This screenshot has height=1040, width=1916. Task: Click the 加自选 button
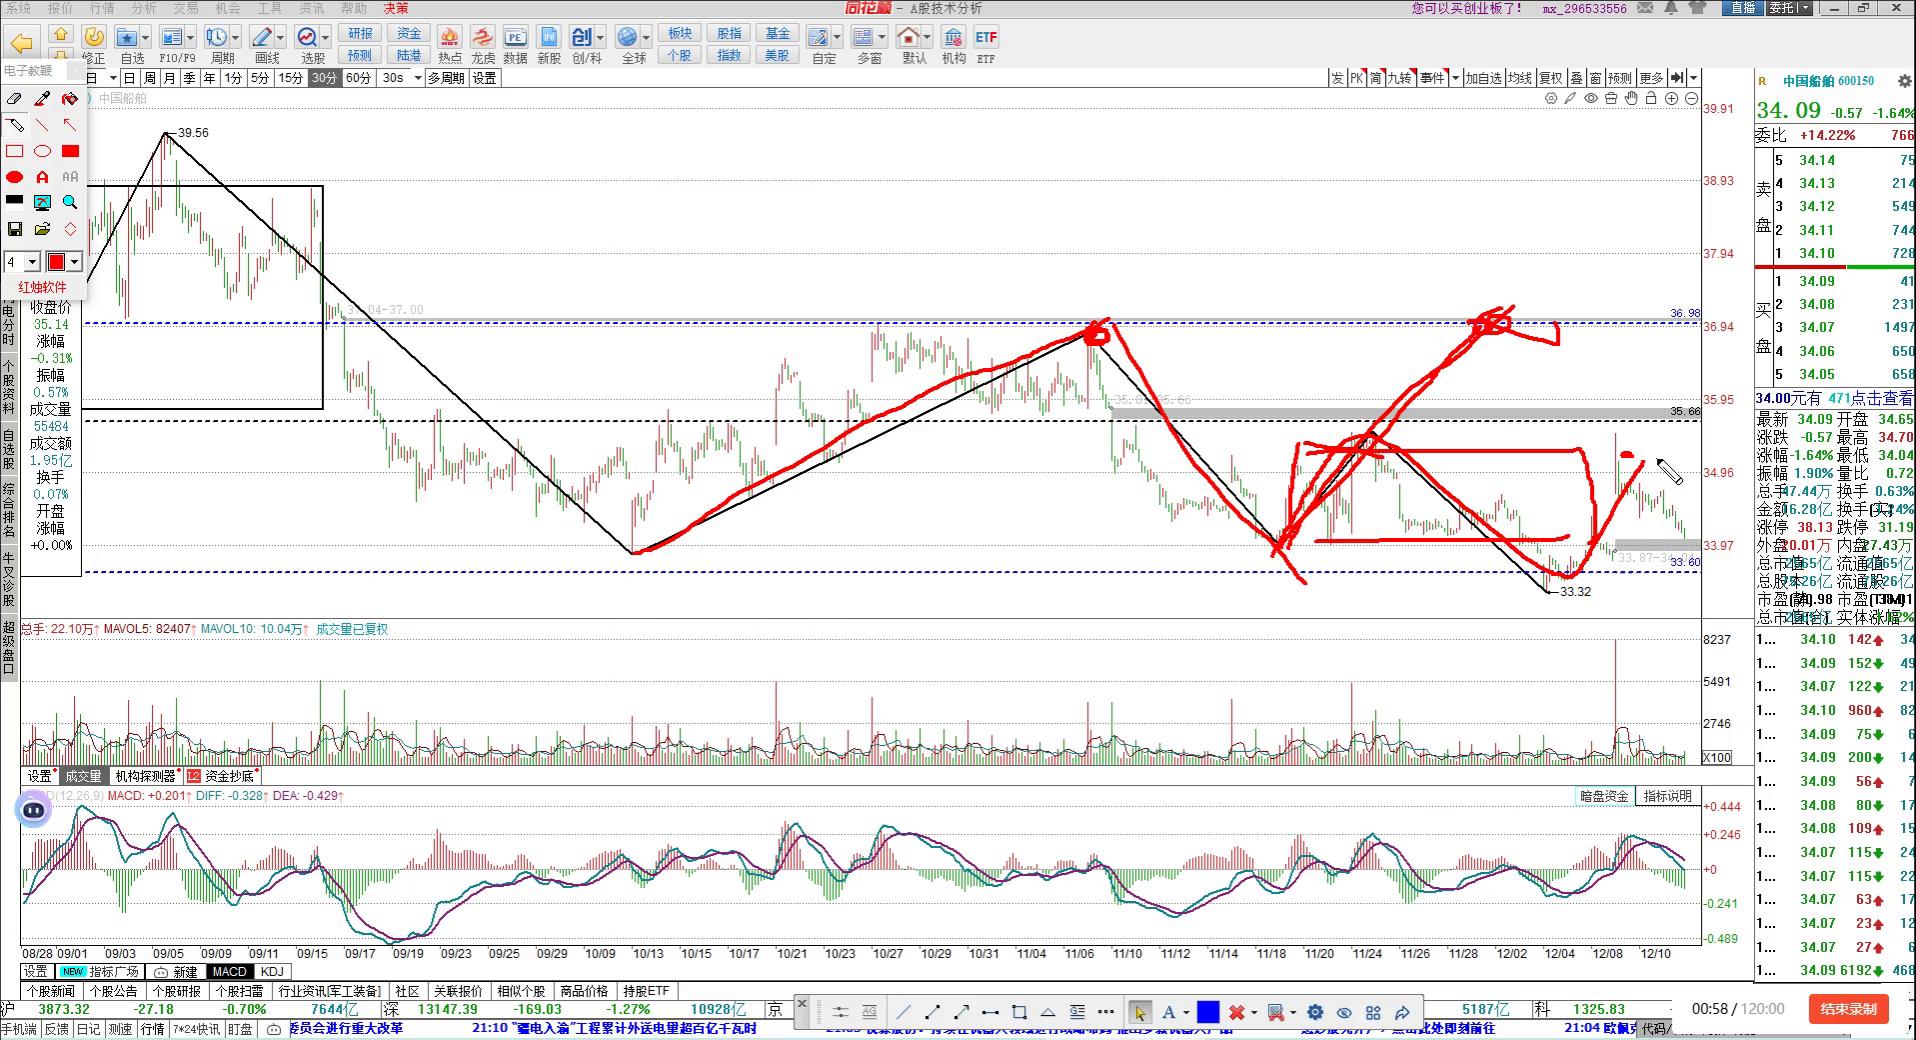click(x=1484, y=78)
